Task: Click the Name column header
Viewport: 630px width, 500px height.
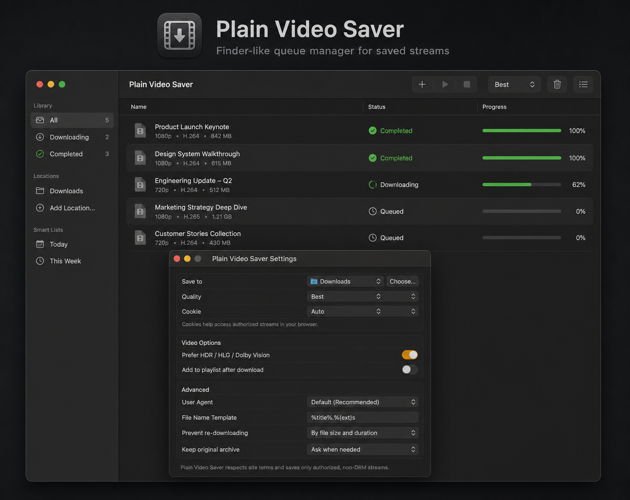Action: coord(139,107)
